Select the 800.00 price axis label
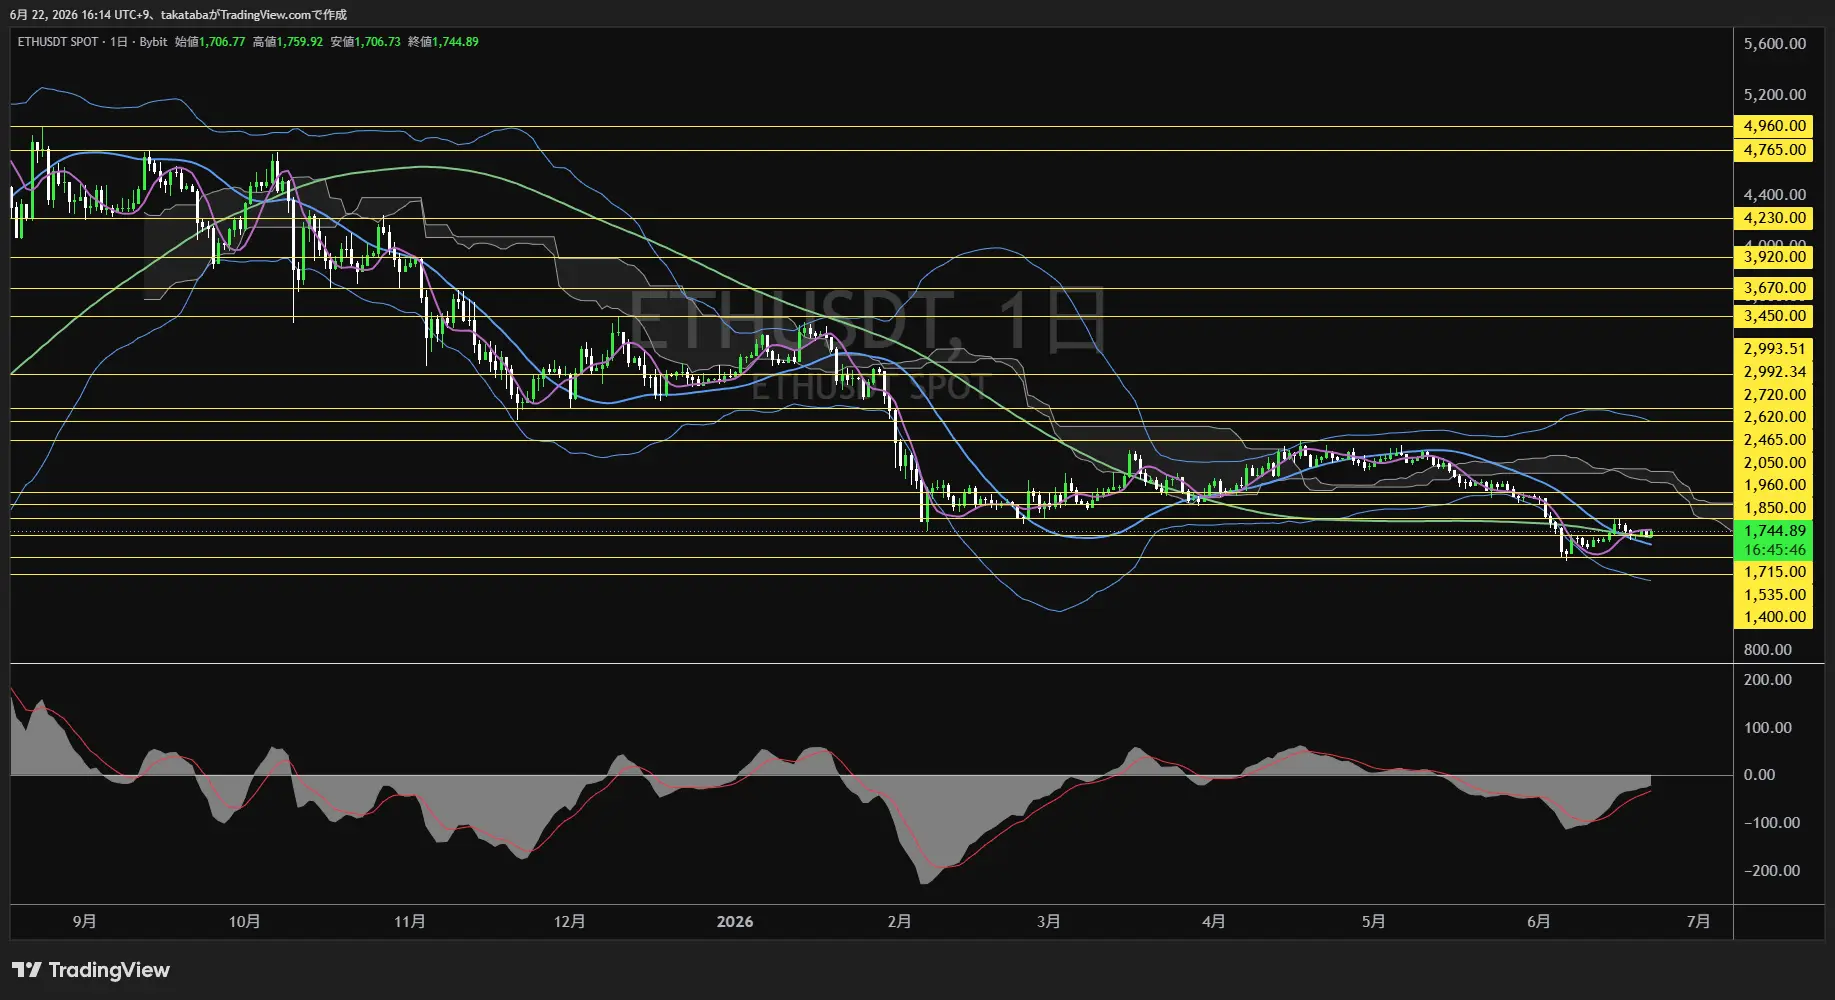The width and height of the screenshot is (1835, 1000). (1768, 650)
